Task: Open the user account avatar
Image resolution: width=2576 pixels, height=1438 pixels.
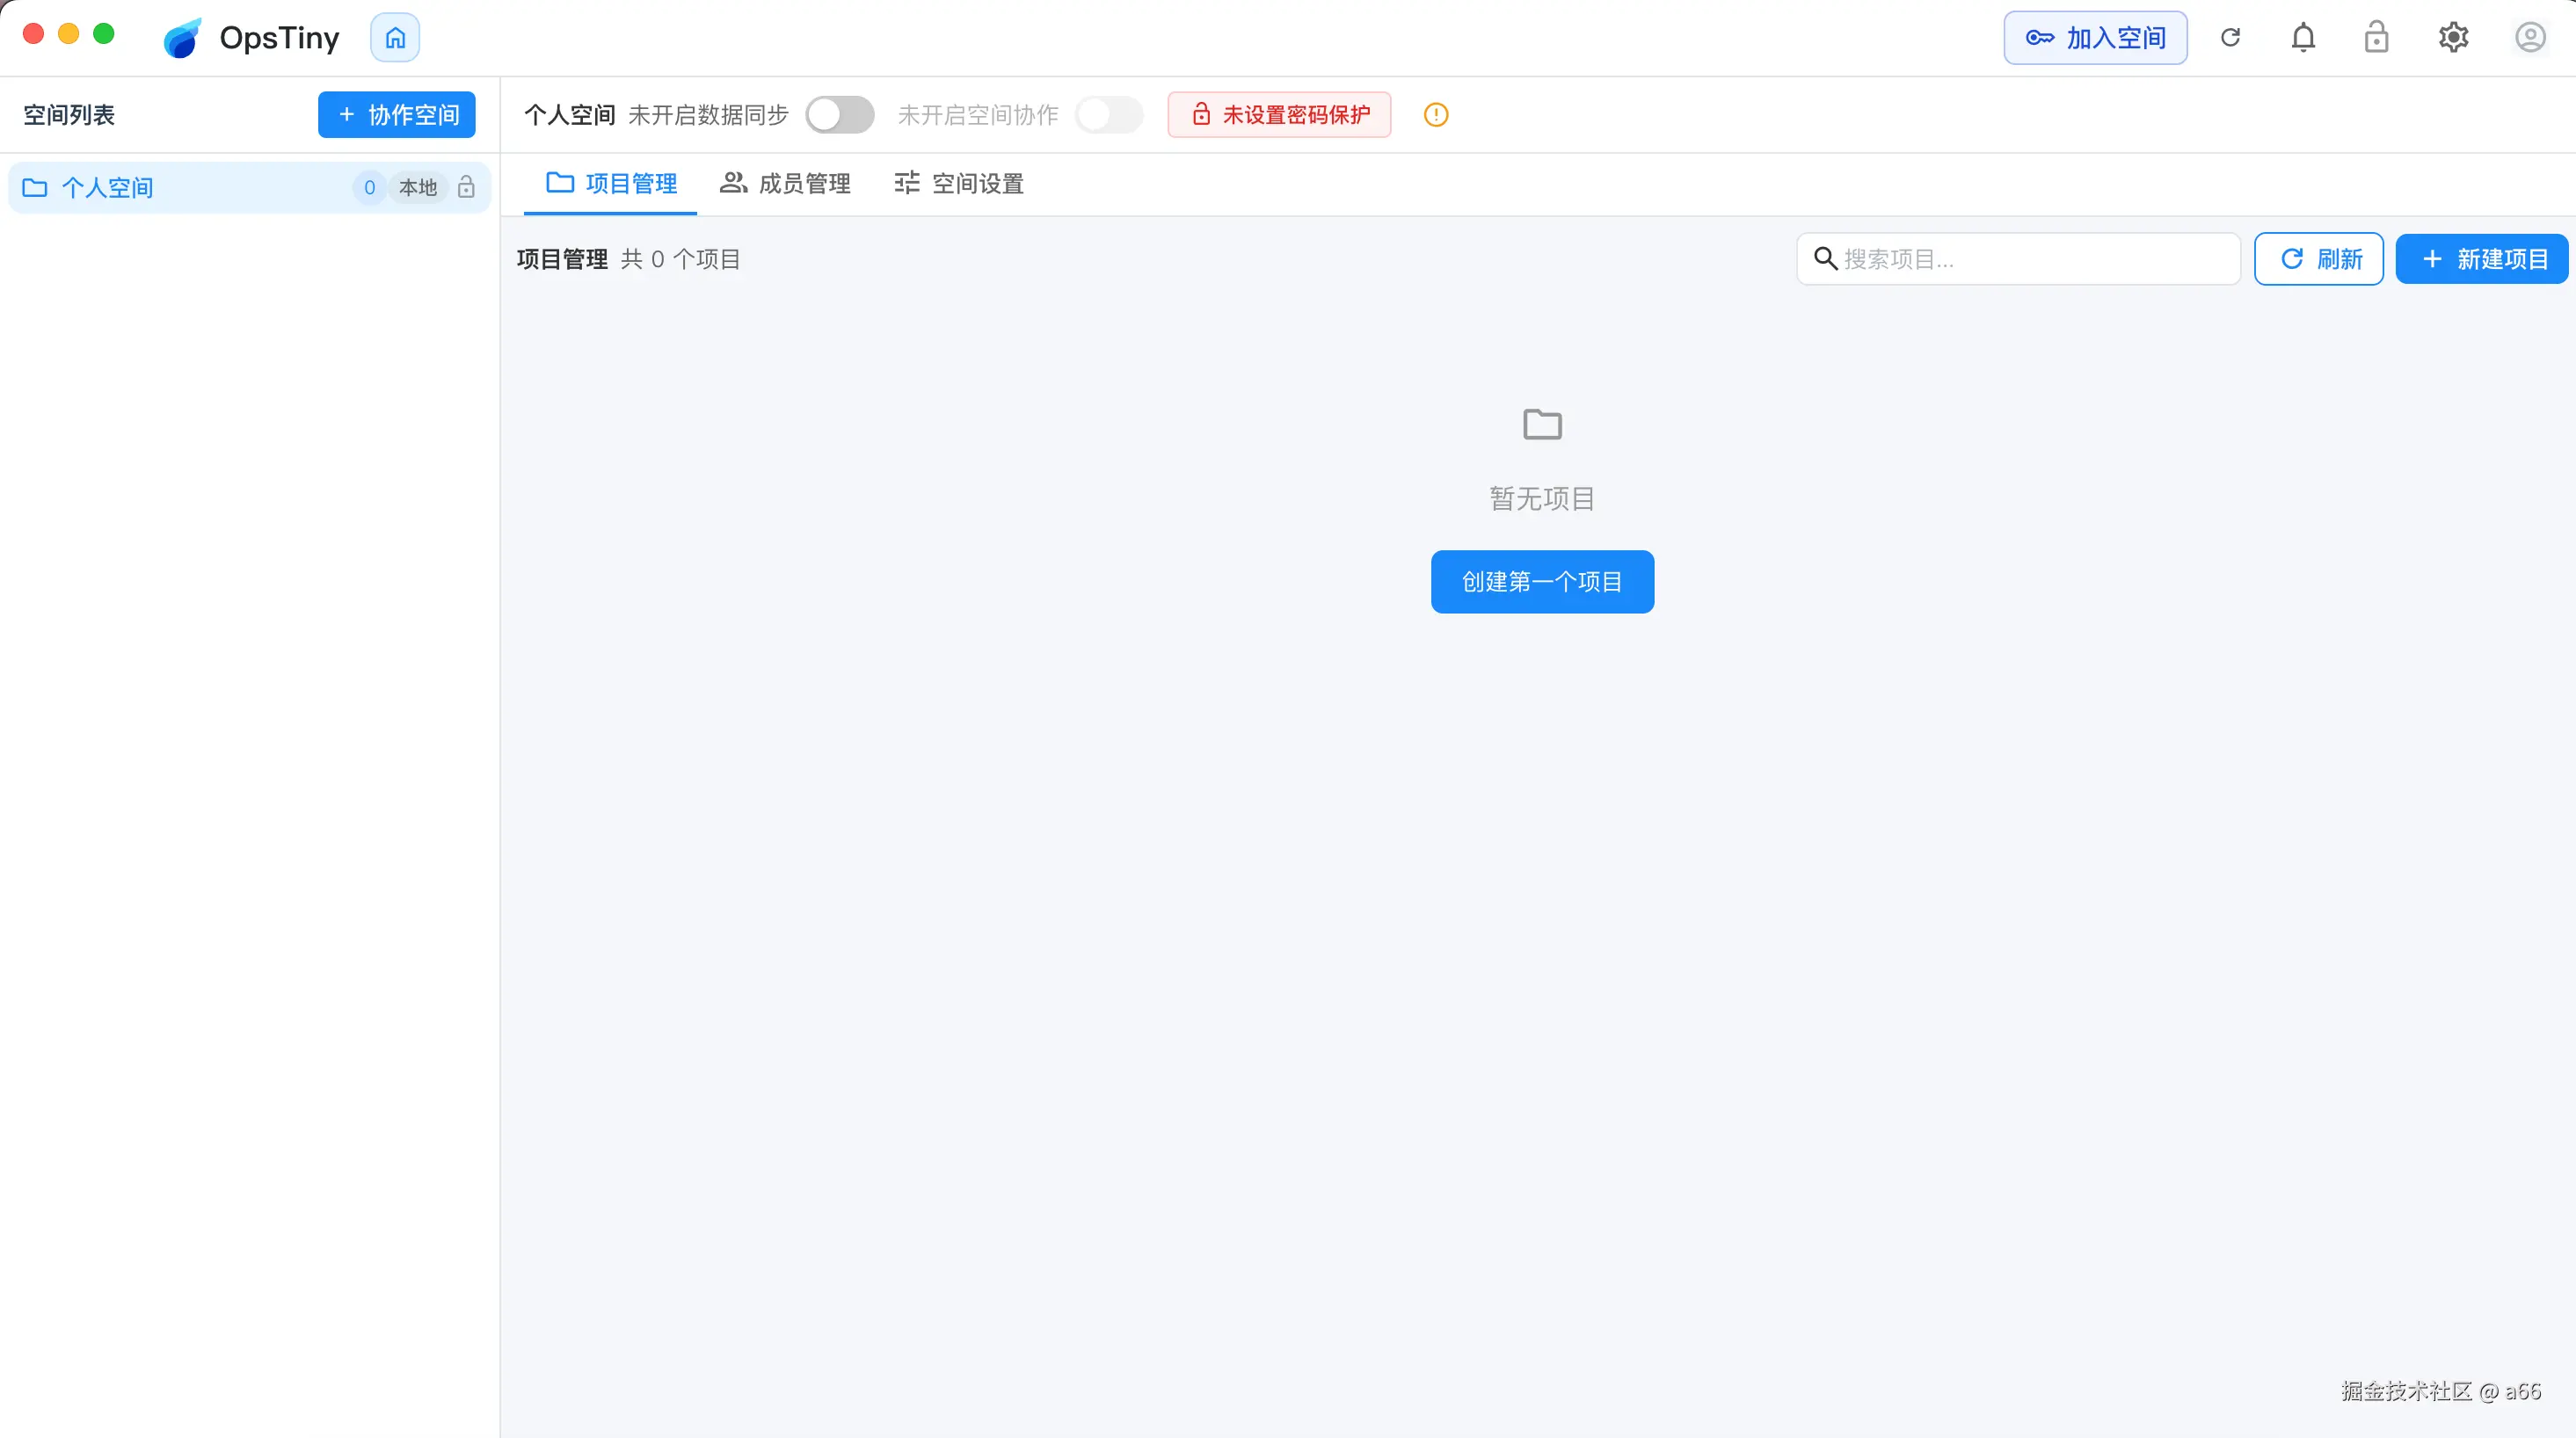Action: (x=2530, y=37)
